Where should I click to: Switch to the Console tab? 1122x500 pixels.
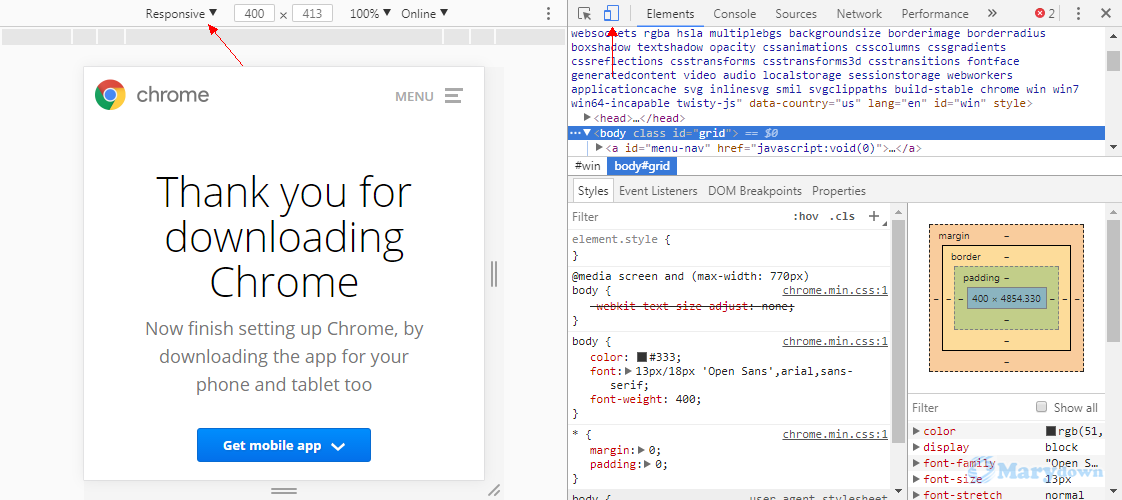pos(734,14)
